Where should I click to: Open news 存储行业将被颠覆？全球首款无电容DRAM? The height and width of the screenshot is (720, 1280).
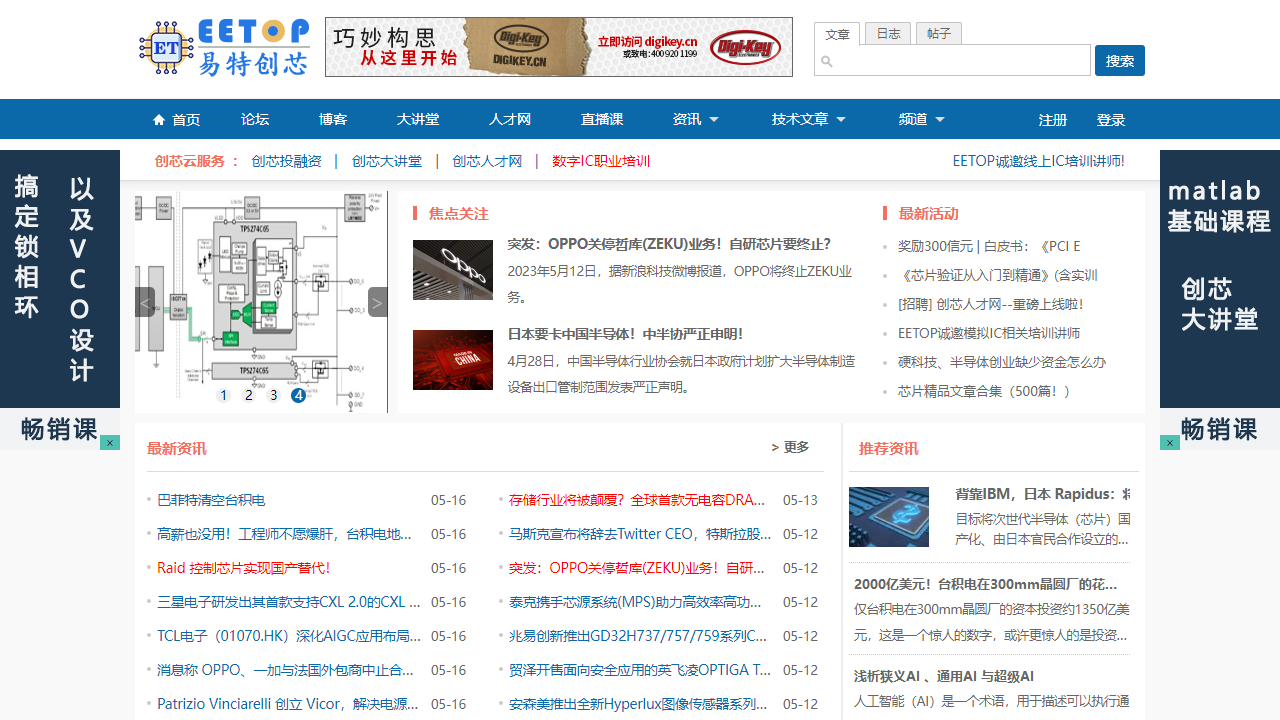click(637, 500)
